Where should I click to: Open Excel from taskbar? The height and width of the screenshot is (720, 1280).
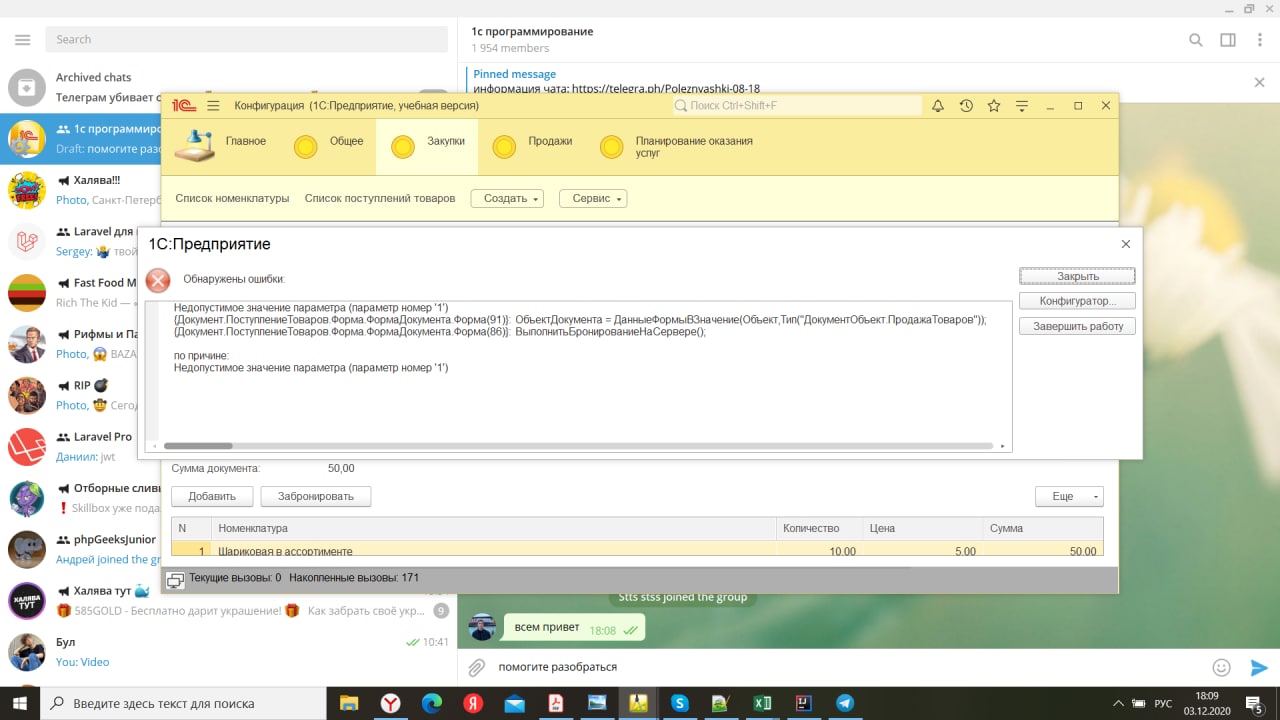762,703
